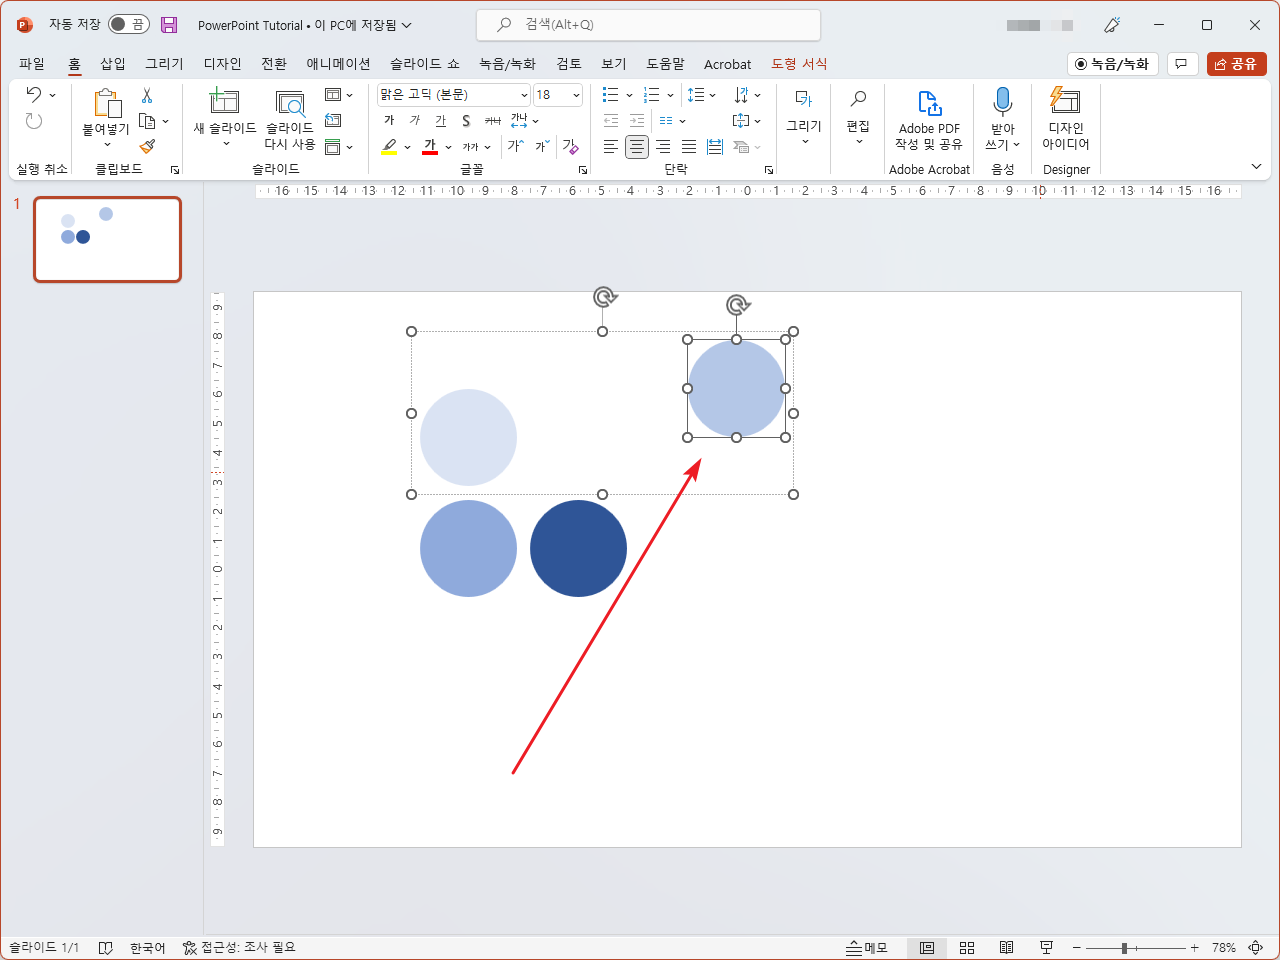Open the 붙여넣기 paste options arrow
The image size is (1280, 960).
pos(107,145)
